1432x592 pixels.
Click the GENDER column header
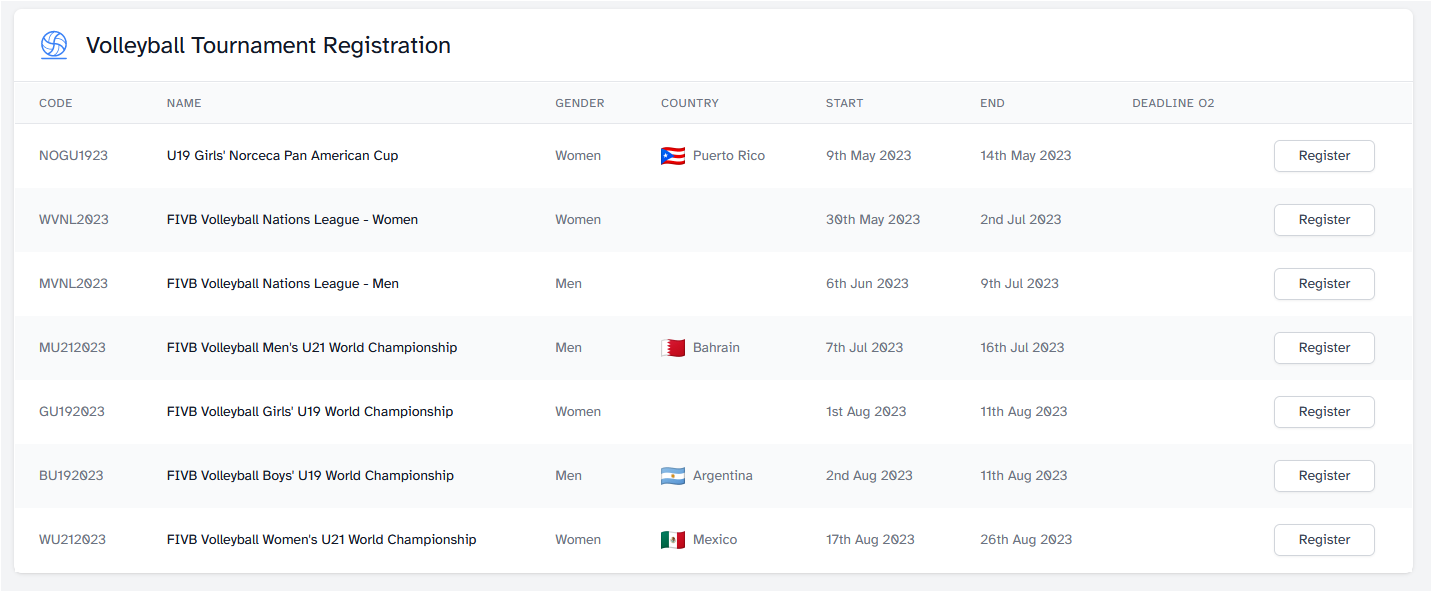tap(580, 103)
